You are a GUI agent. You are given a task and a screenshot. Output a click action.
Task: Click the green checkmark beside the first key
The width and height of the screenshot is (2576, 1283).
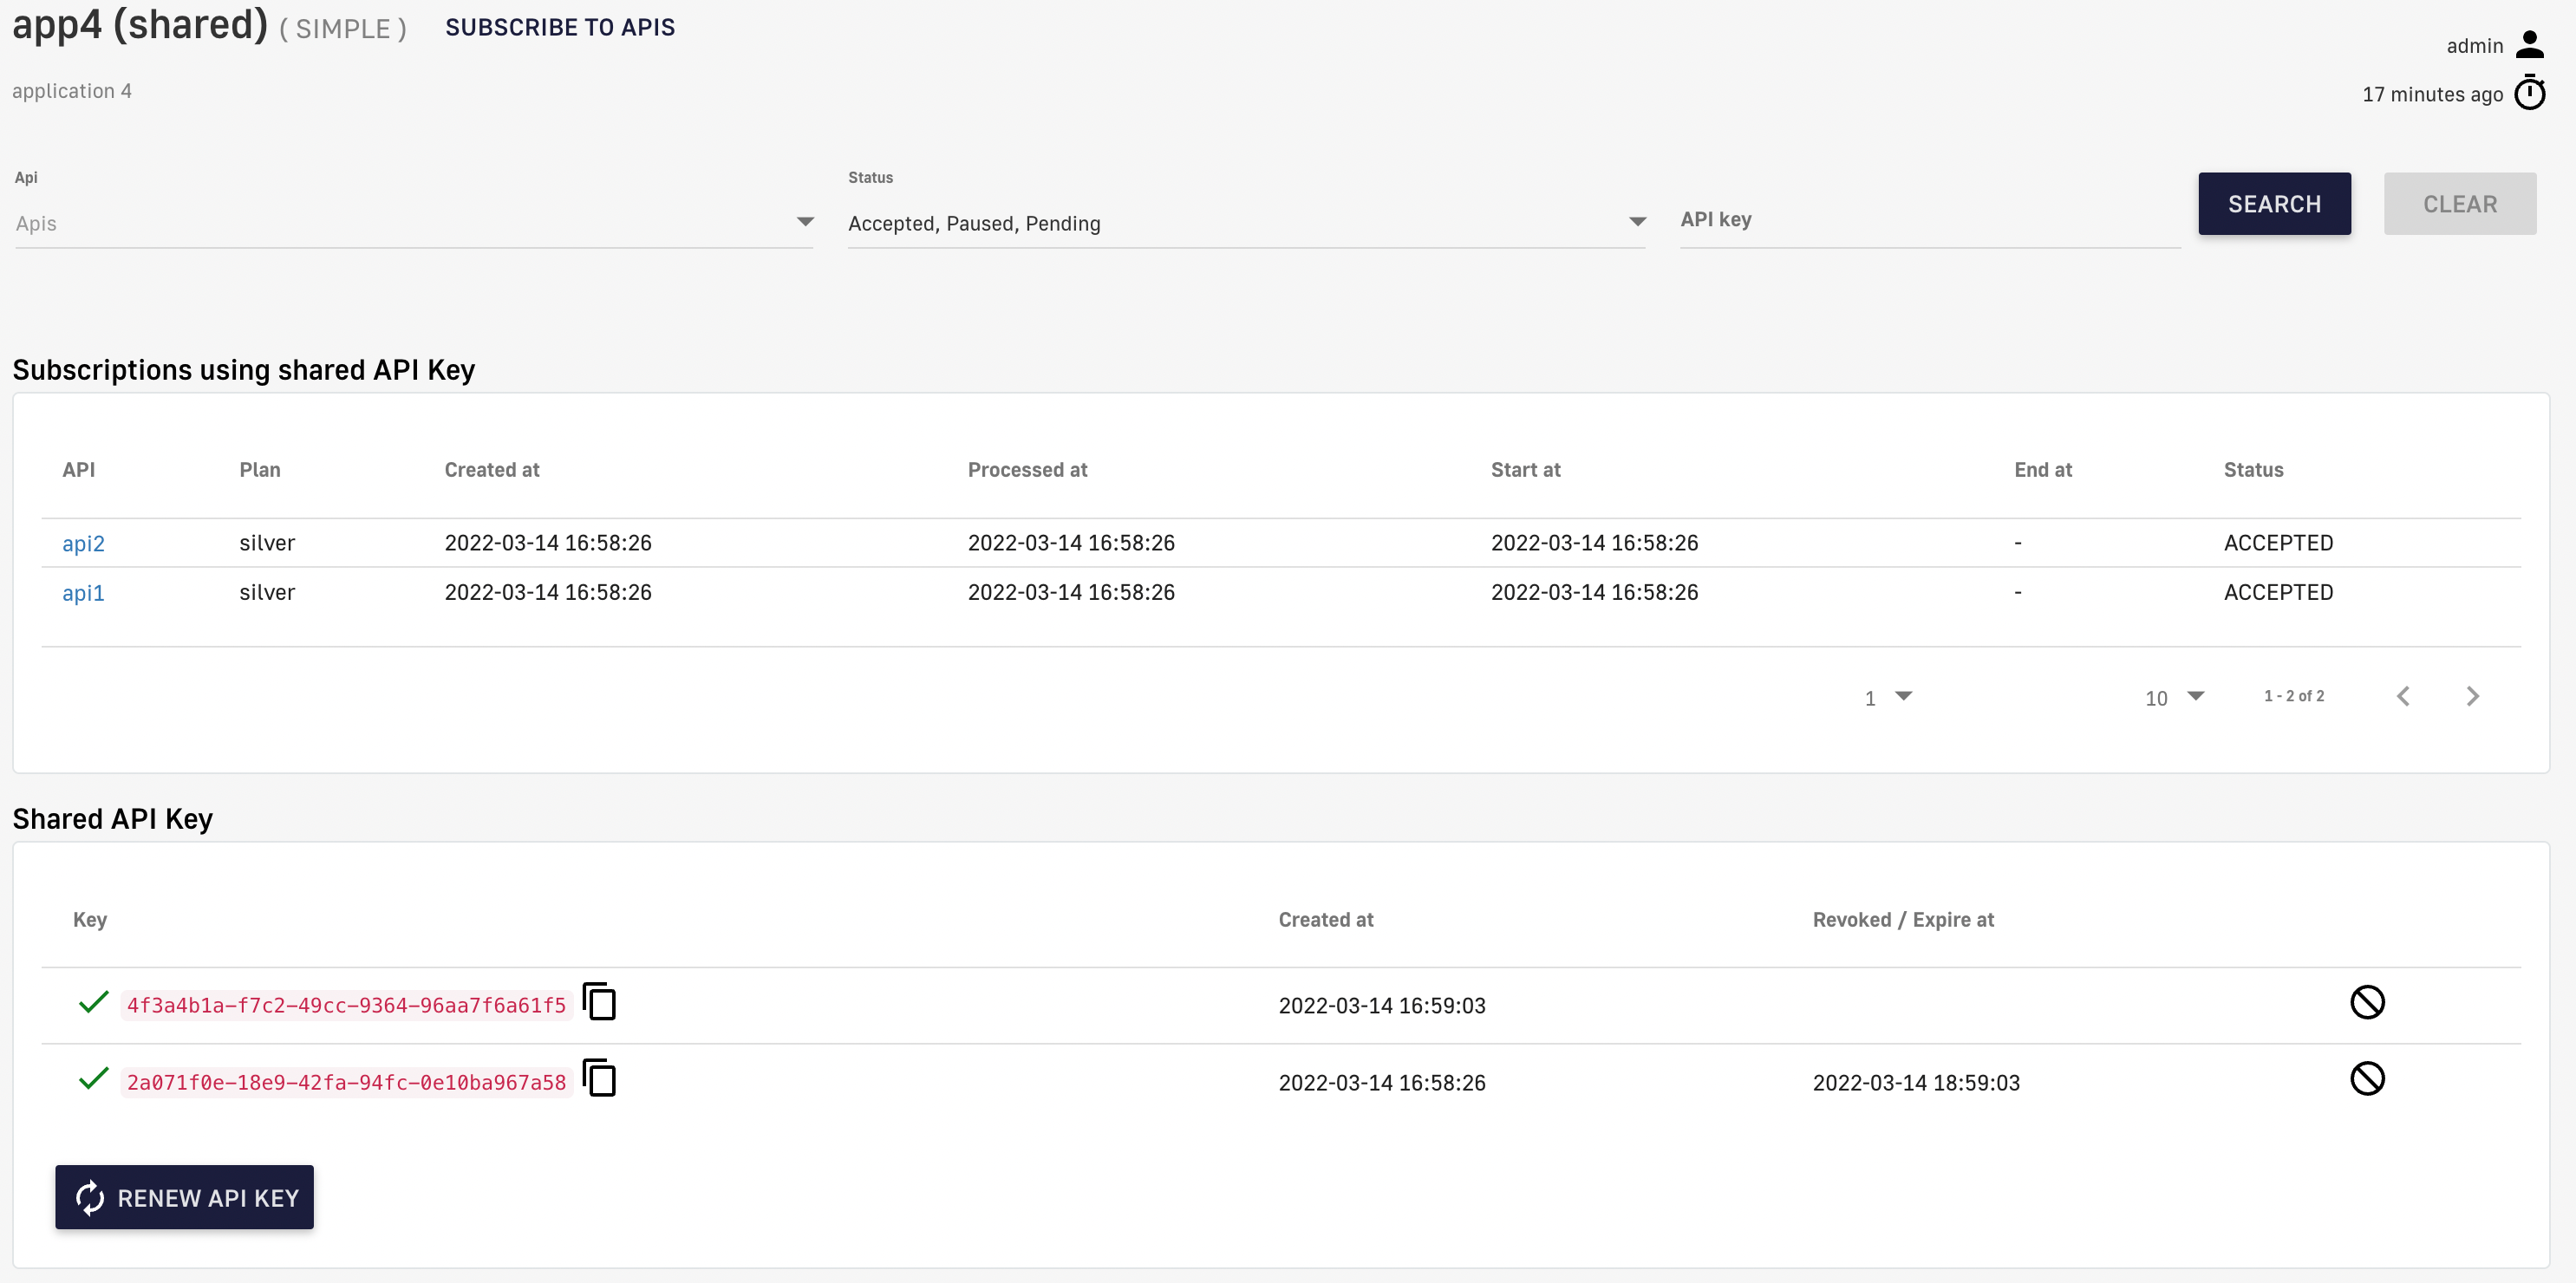[x=92, y=1003]
